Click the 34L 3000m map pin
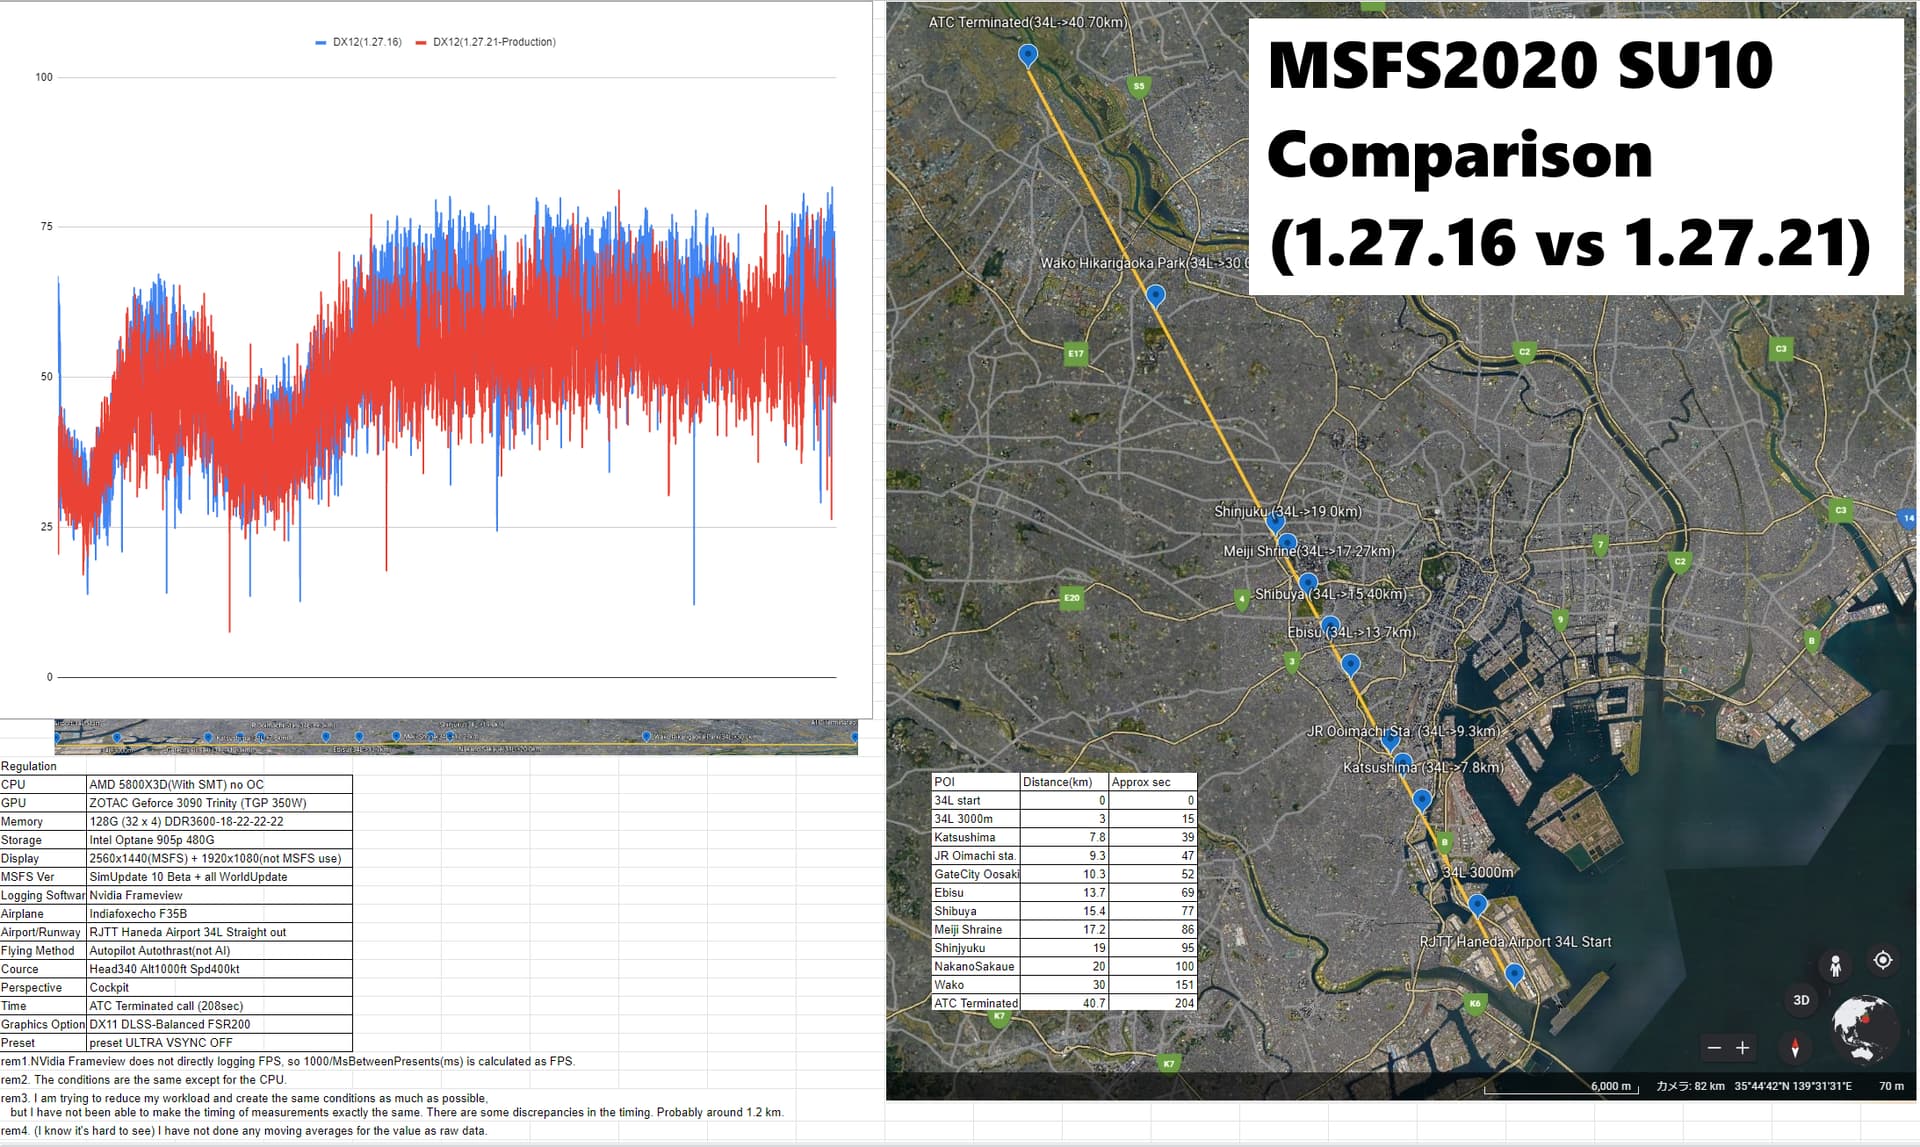The height and width of the screenshot is (1147, 1920). [x=1477, y=906]
